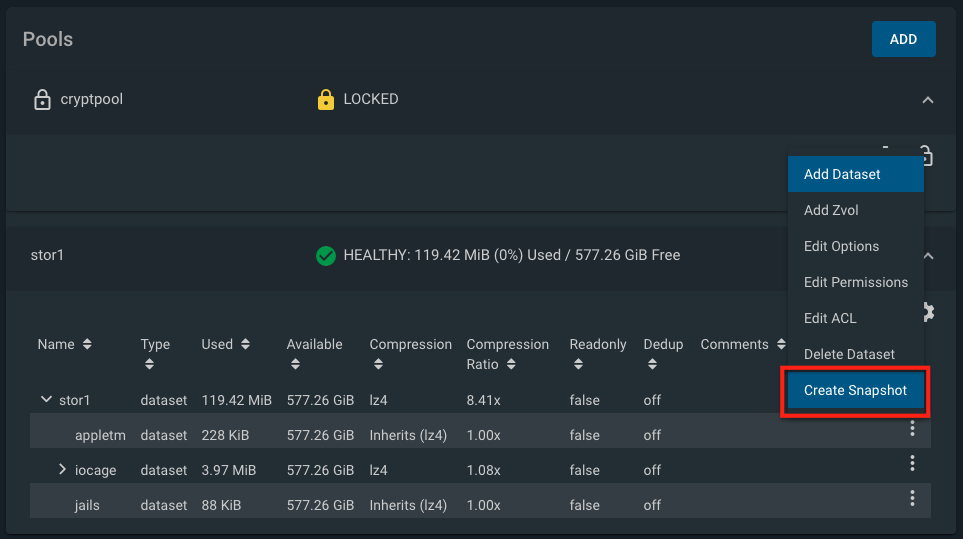
Task: Expand the iocage dataset row
Action: (62, 469)
